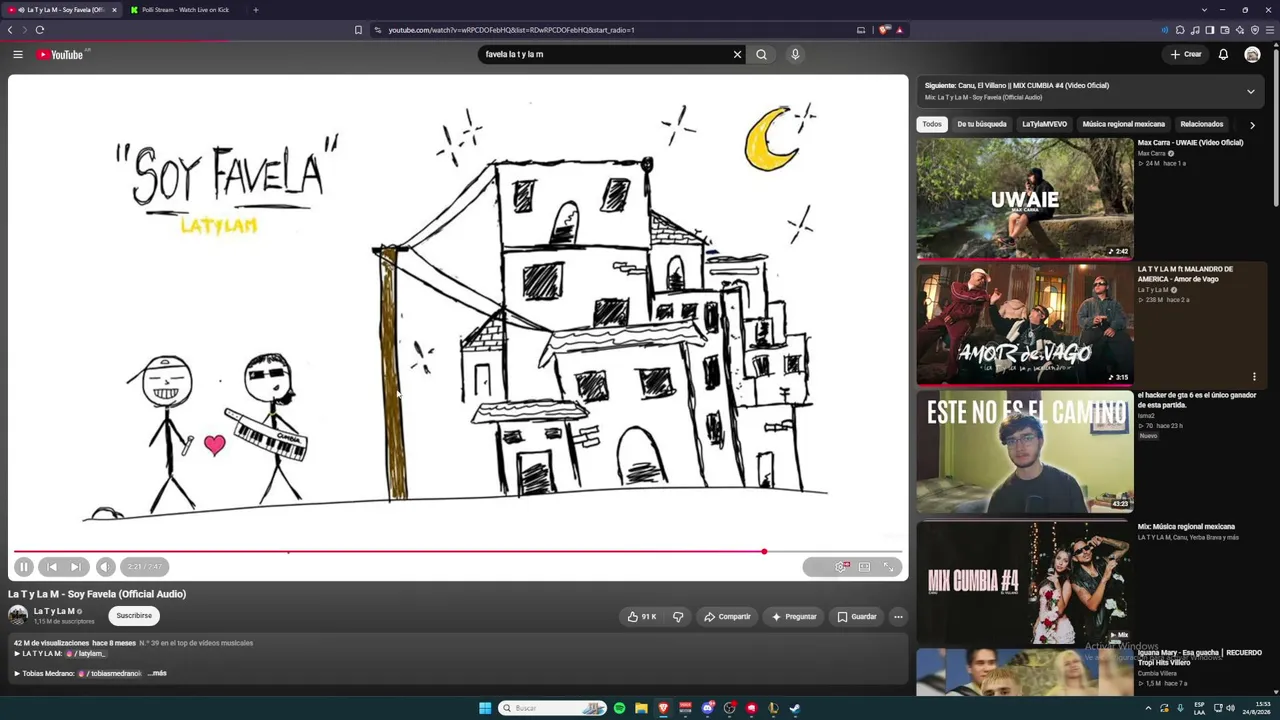This screenshot has width=1280, height=720.
Task: Share the video with Compartir
Action: click(x=727, y=617)
